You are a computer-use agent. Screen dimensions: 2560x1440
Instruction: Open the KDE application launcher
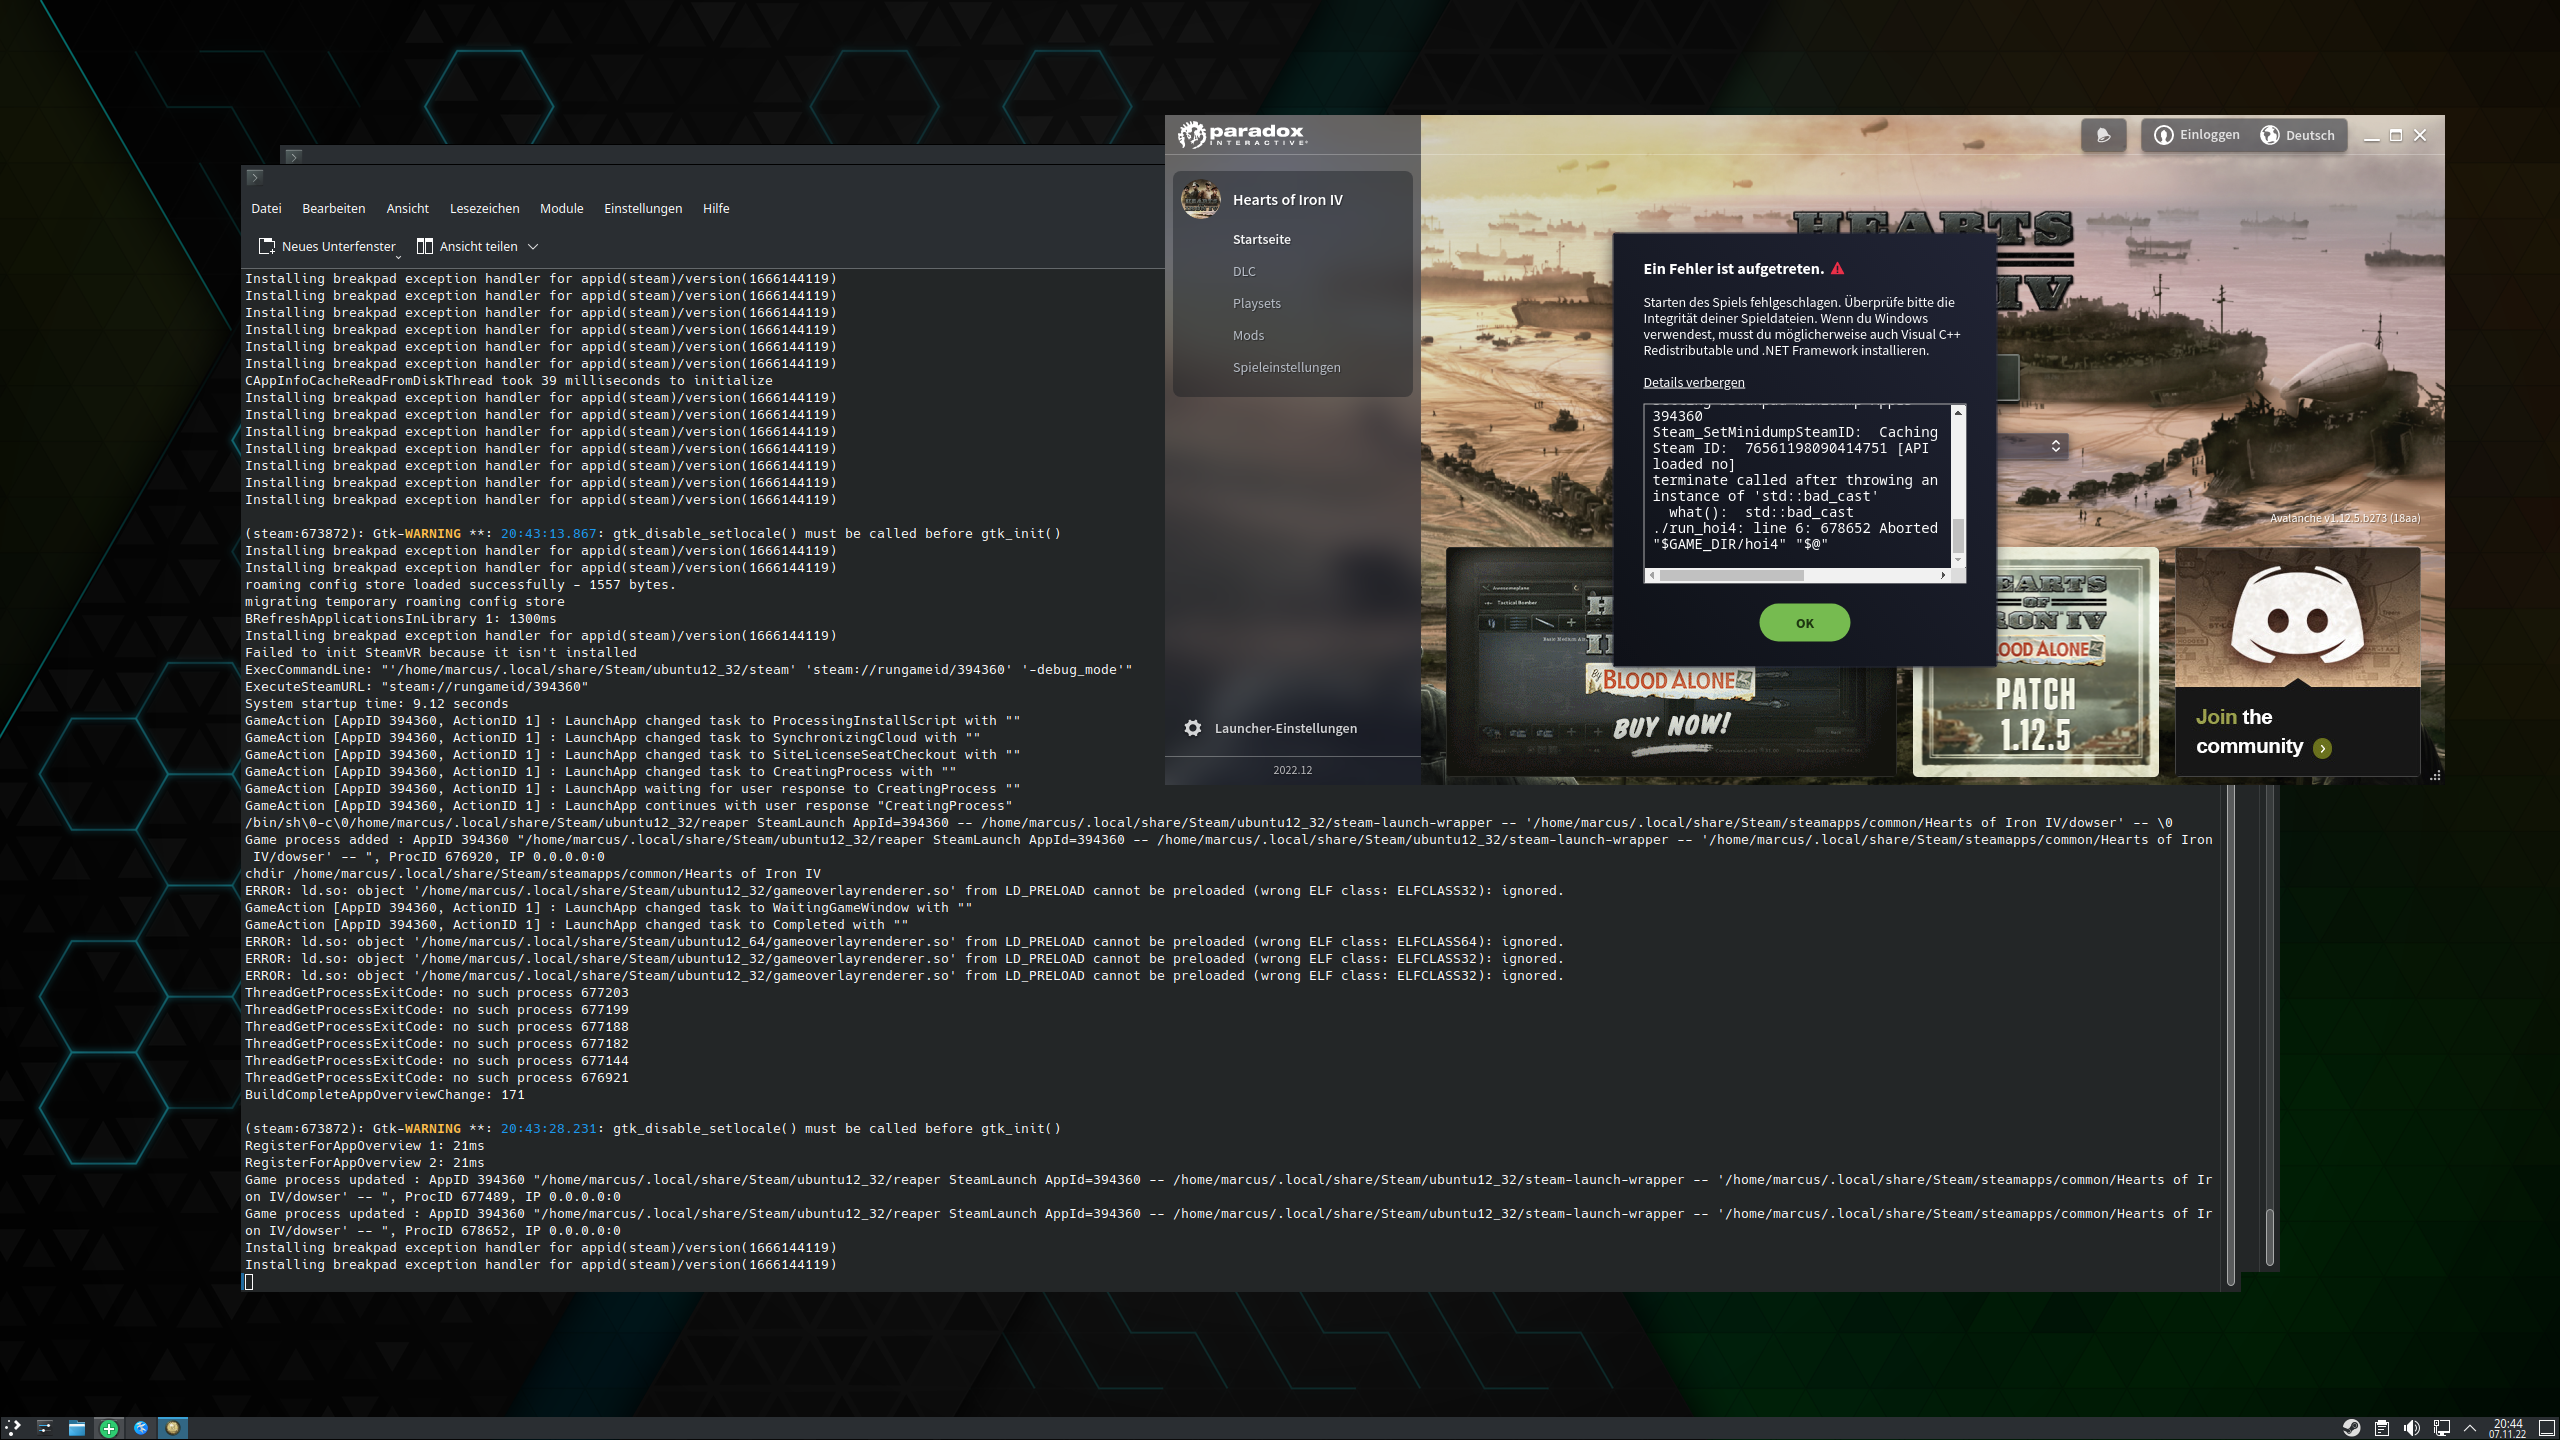tap(13, 1427)
